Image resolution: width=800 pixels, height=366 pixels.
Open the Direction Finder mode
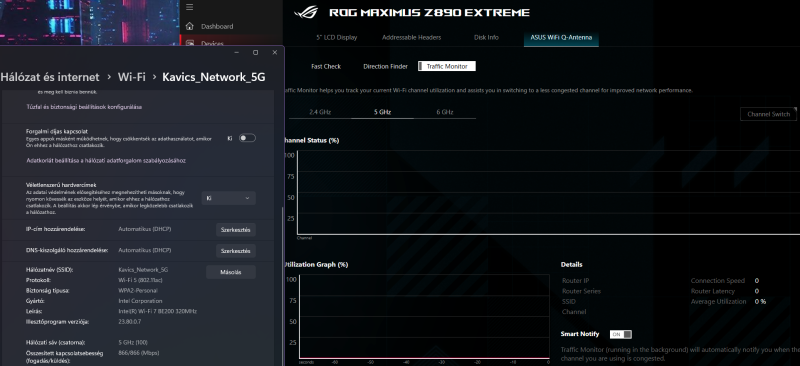[385, 66]
